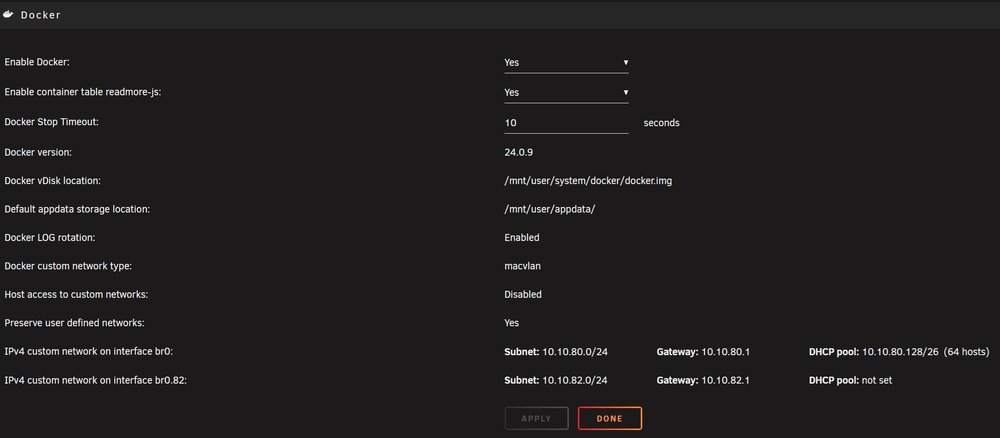
Task: Click subnet value 10.10.80.0/24
Action: 575,352
